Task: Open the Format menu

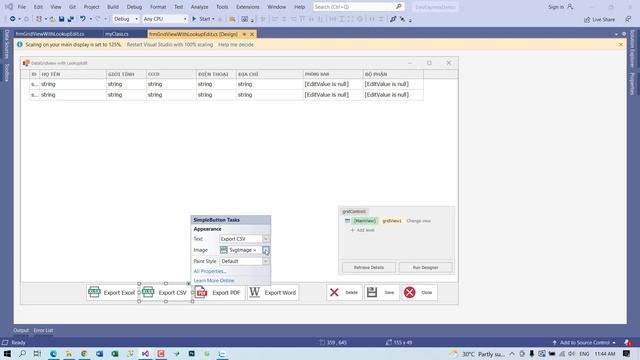Action: 158,7
